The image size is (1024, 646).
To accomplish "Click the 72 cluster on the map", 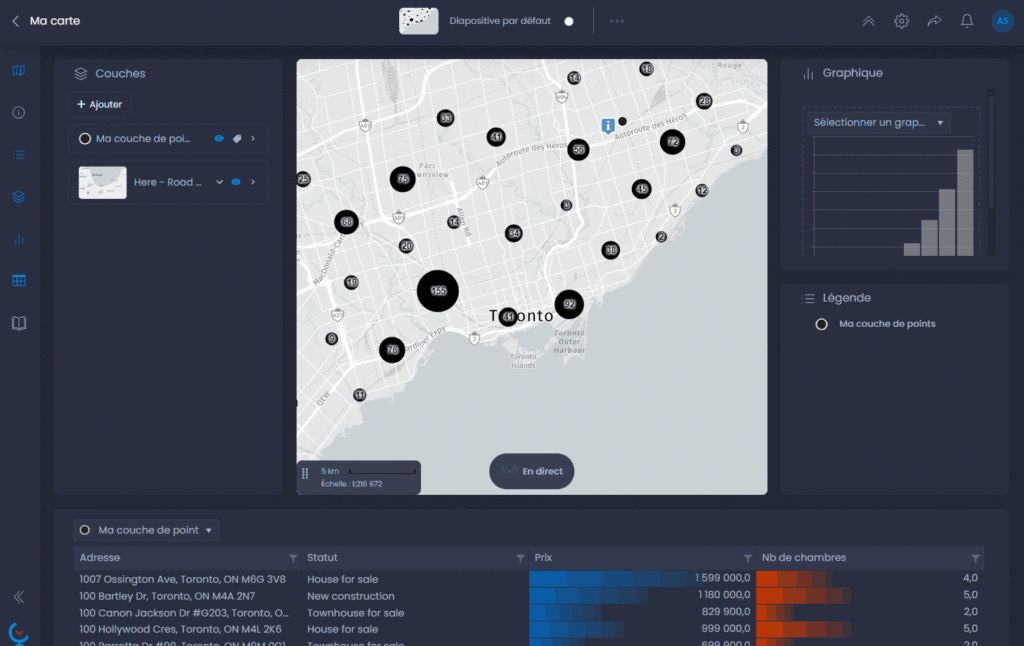I will point(673,142).
